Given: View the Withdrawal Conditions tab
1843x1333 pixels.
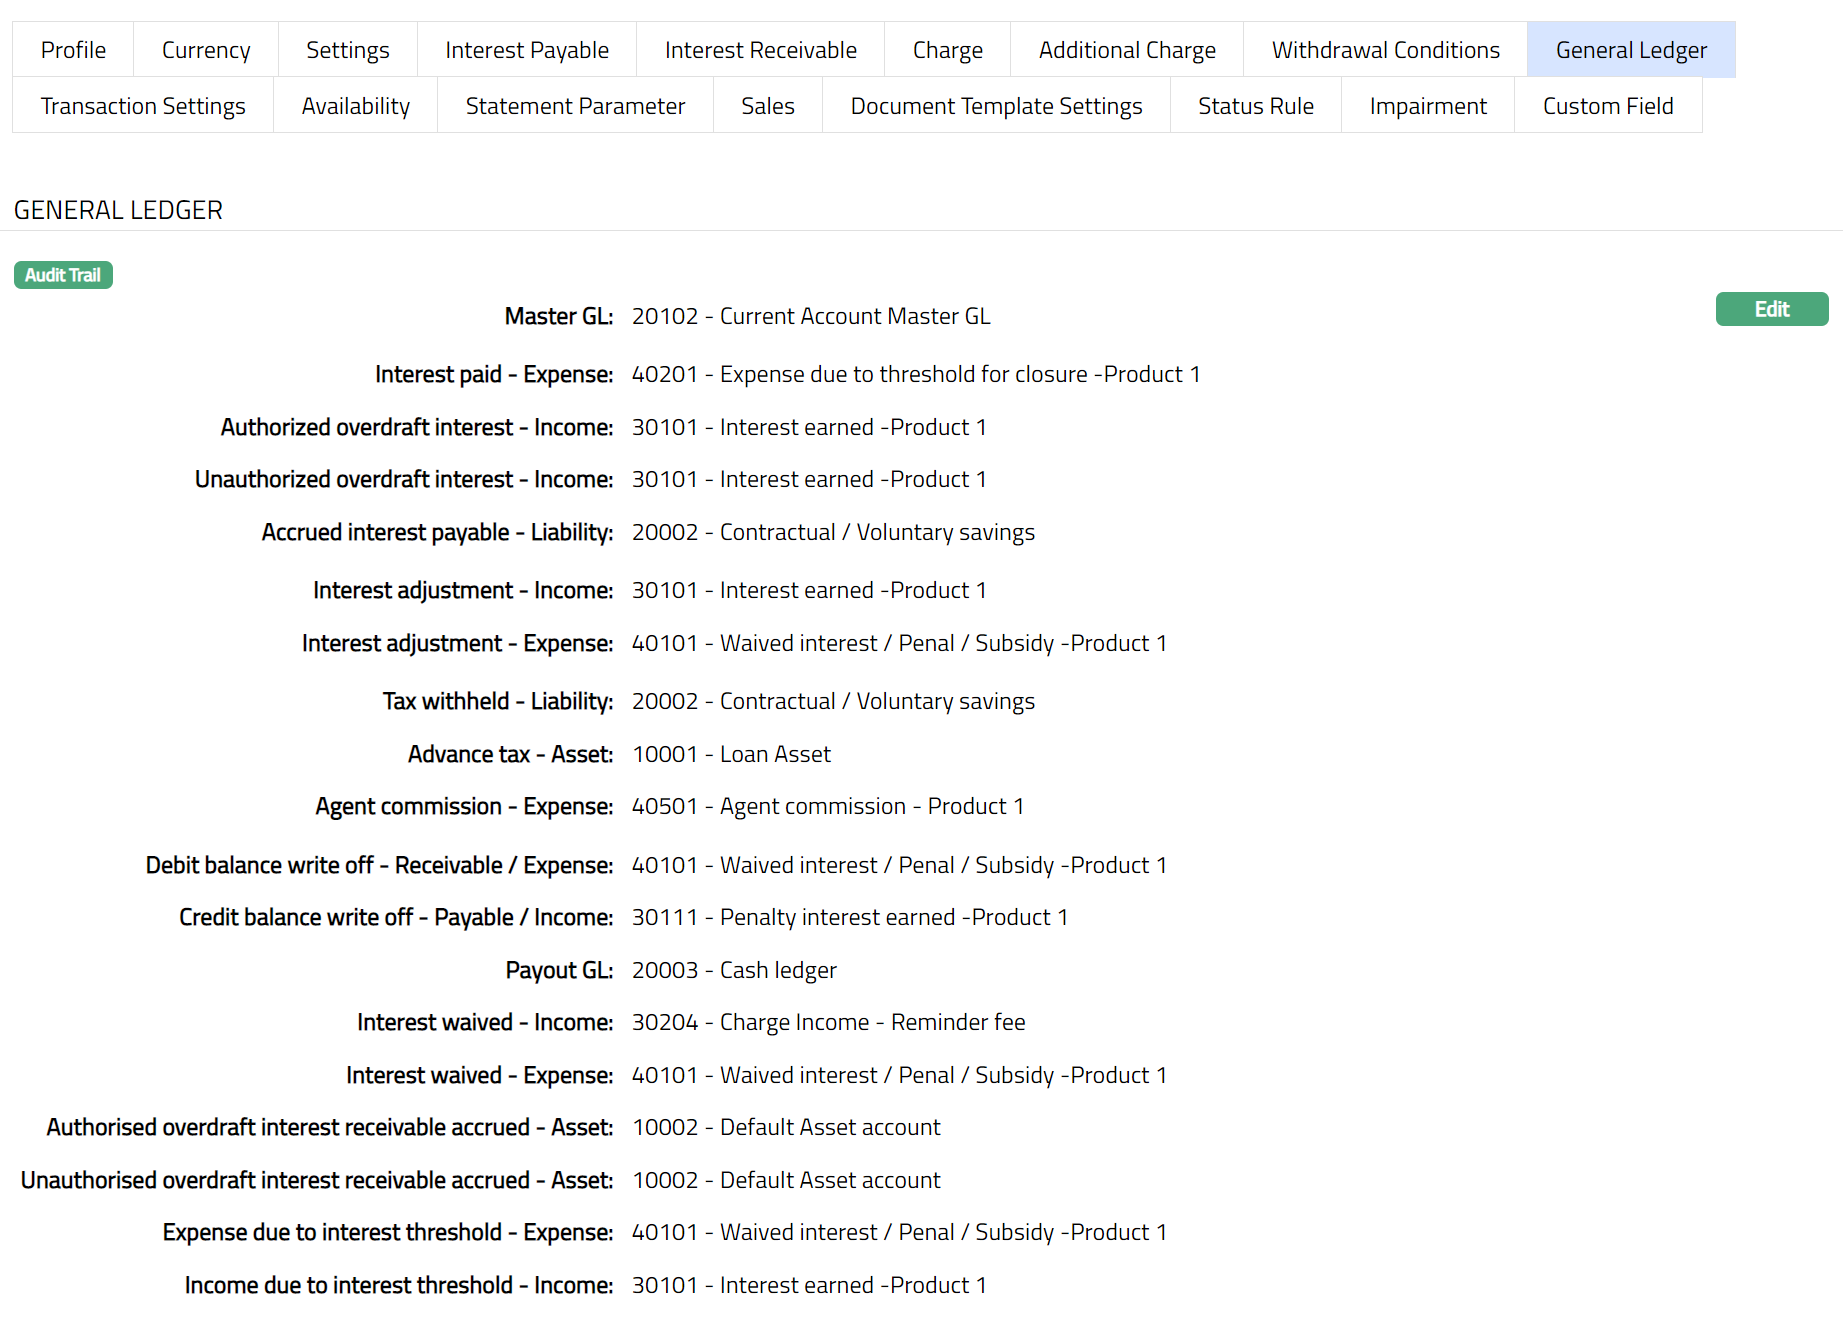Looking at the screenshot, I should pos(1385,50).
